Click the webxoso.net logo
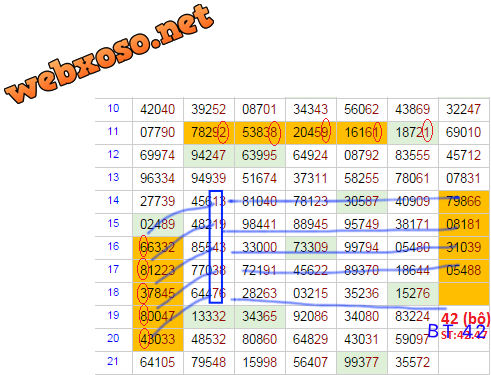Image resolution: width=491 pixels, height=375 pixels. coord(109,53)
